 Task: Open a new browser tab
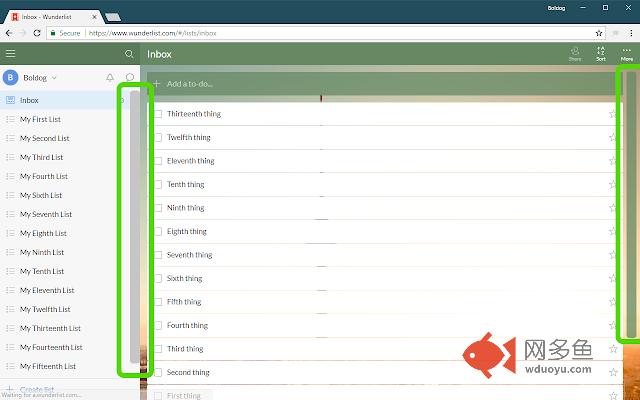coord(113,17)
